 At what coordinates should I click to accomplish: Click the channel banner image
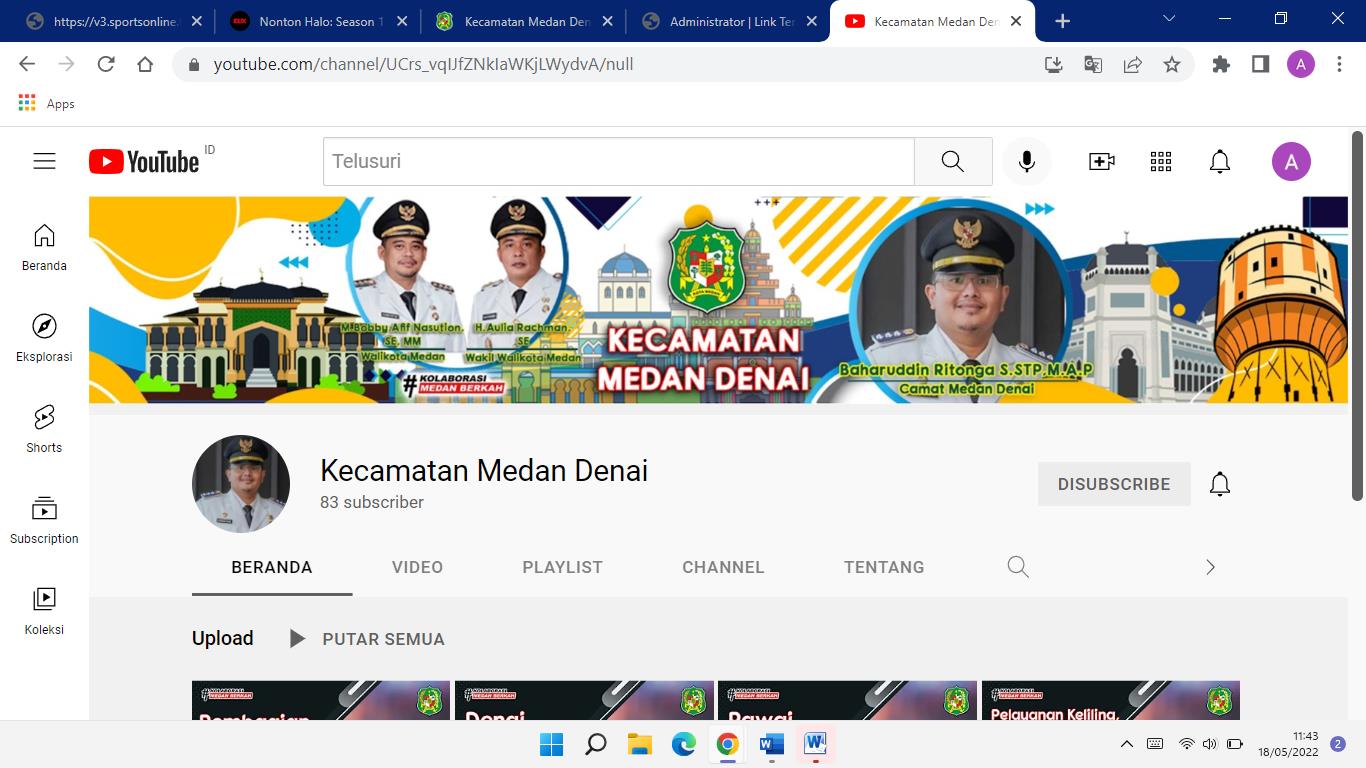[718, 300]
